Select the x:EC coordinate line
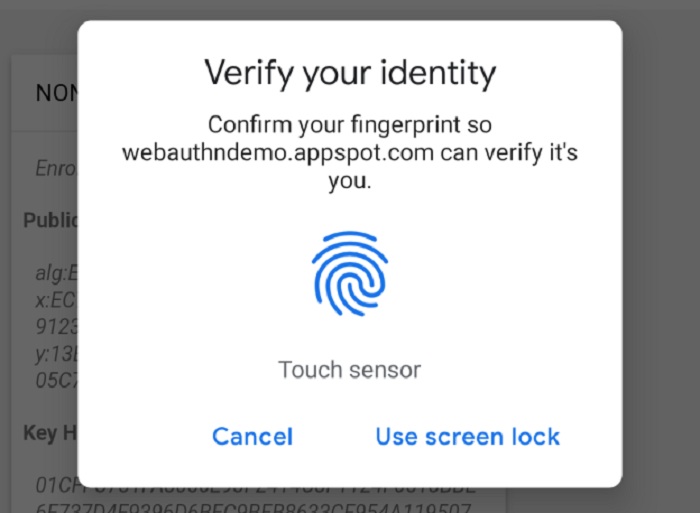 coord(56,300)
